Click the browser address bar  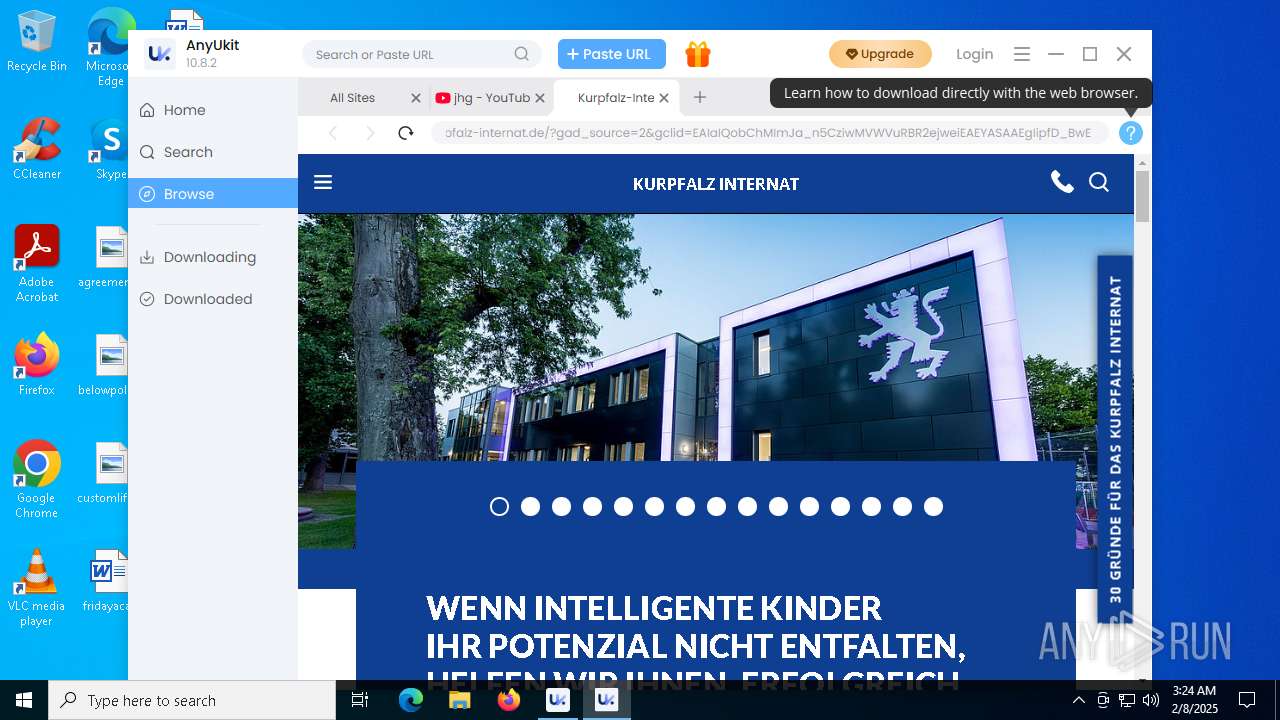(768, 133)
